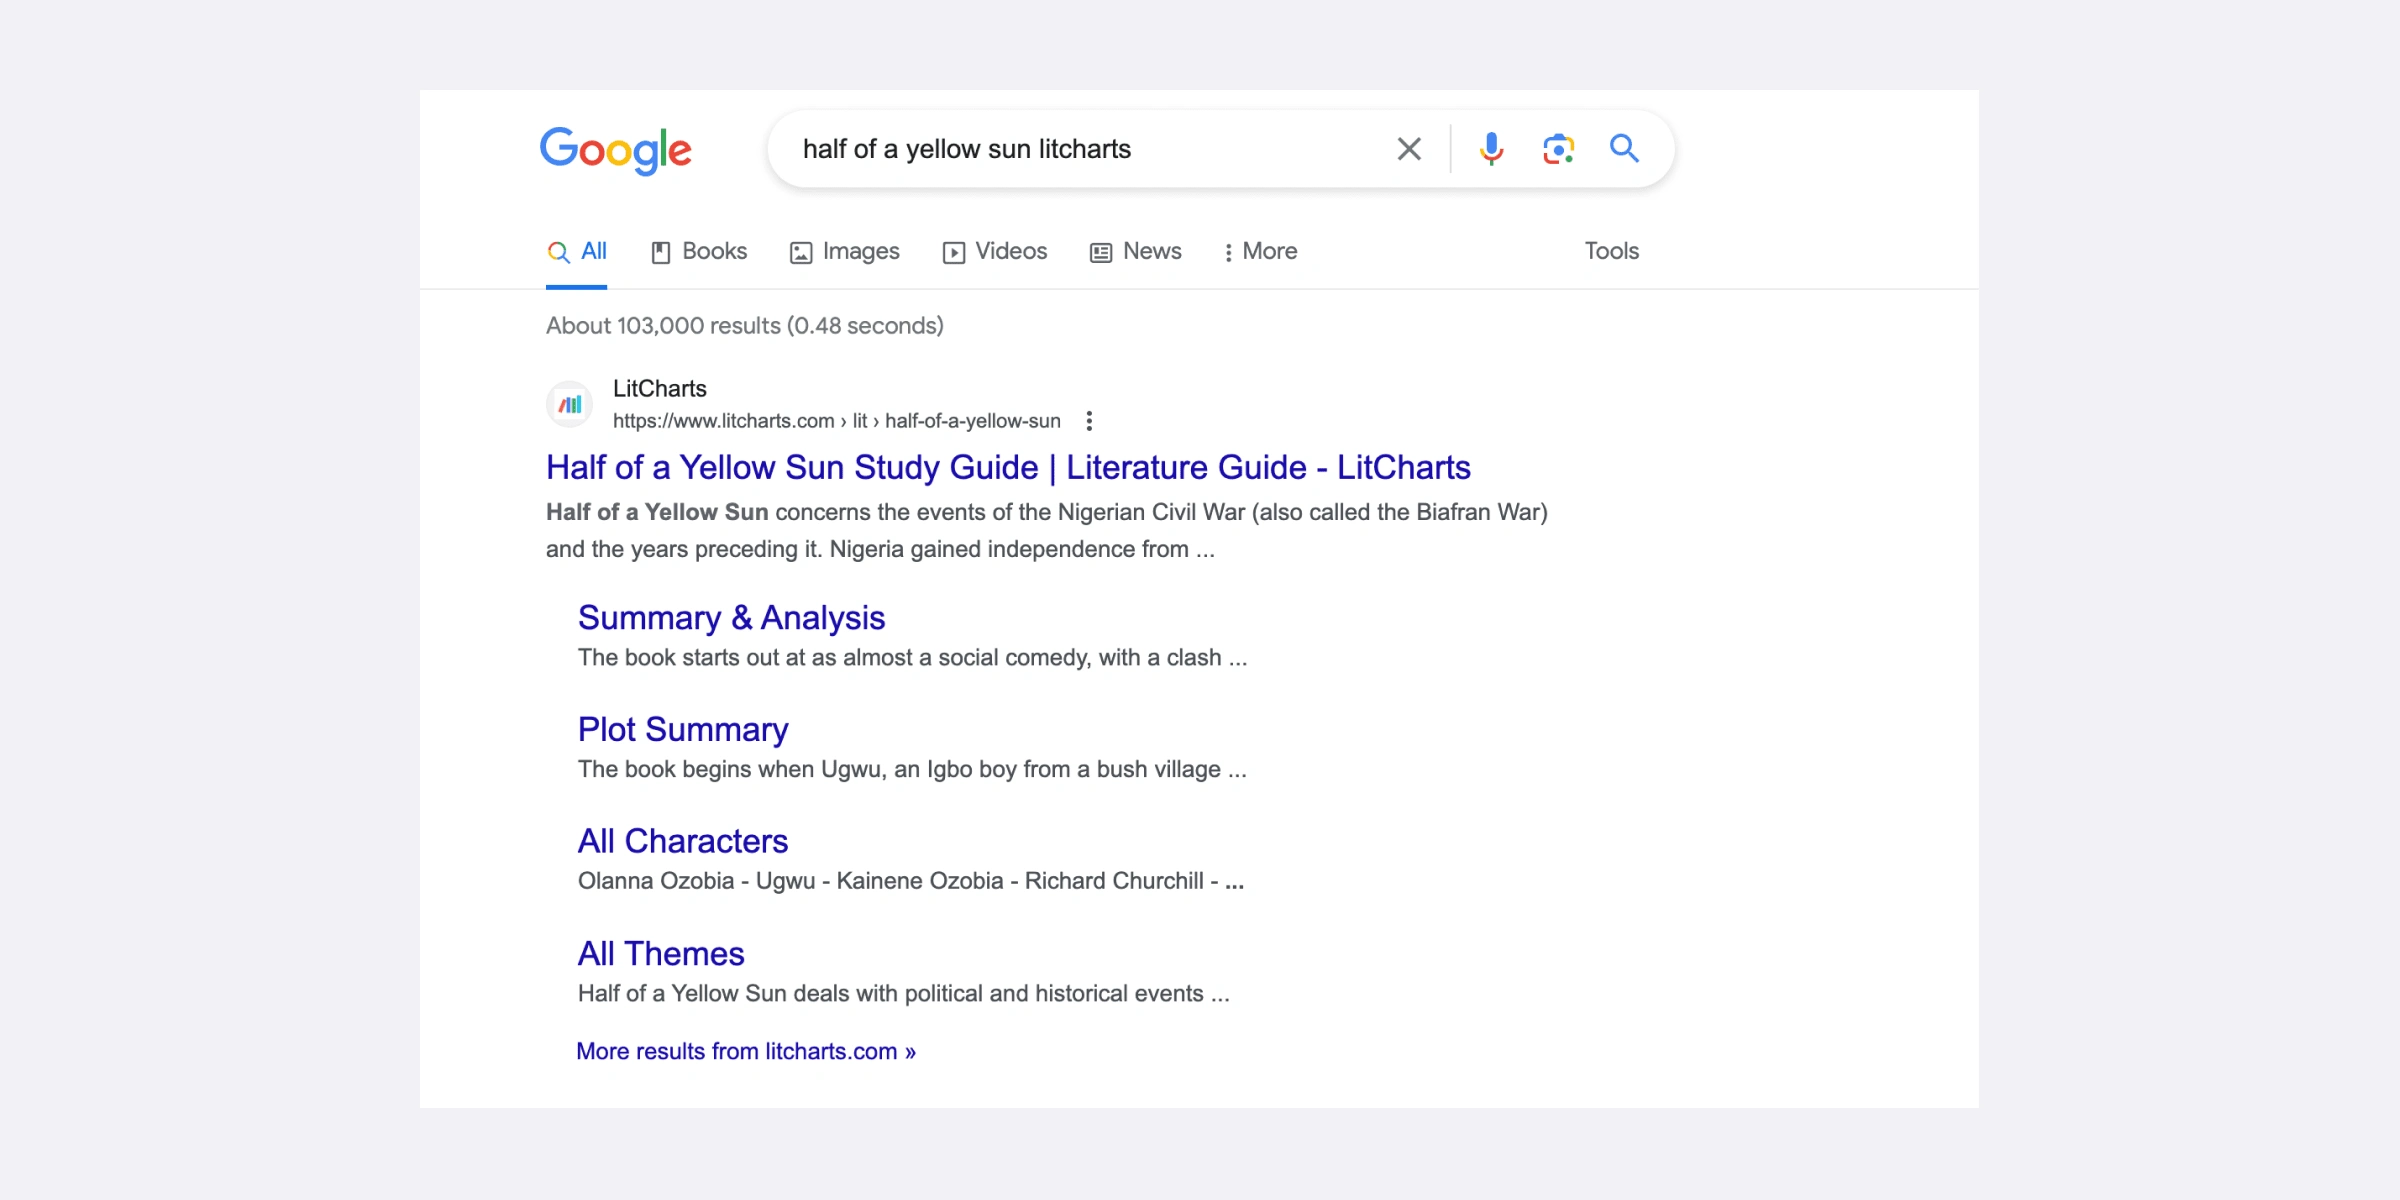Image resolution: width=2400 pixels, height=1200 pixels.
Task: Click the clear search X icon
Action: click(1408, 148)
